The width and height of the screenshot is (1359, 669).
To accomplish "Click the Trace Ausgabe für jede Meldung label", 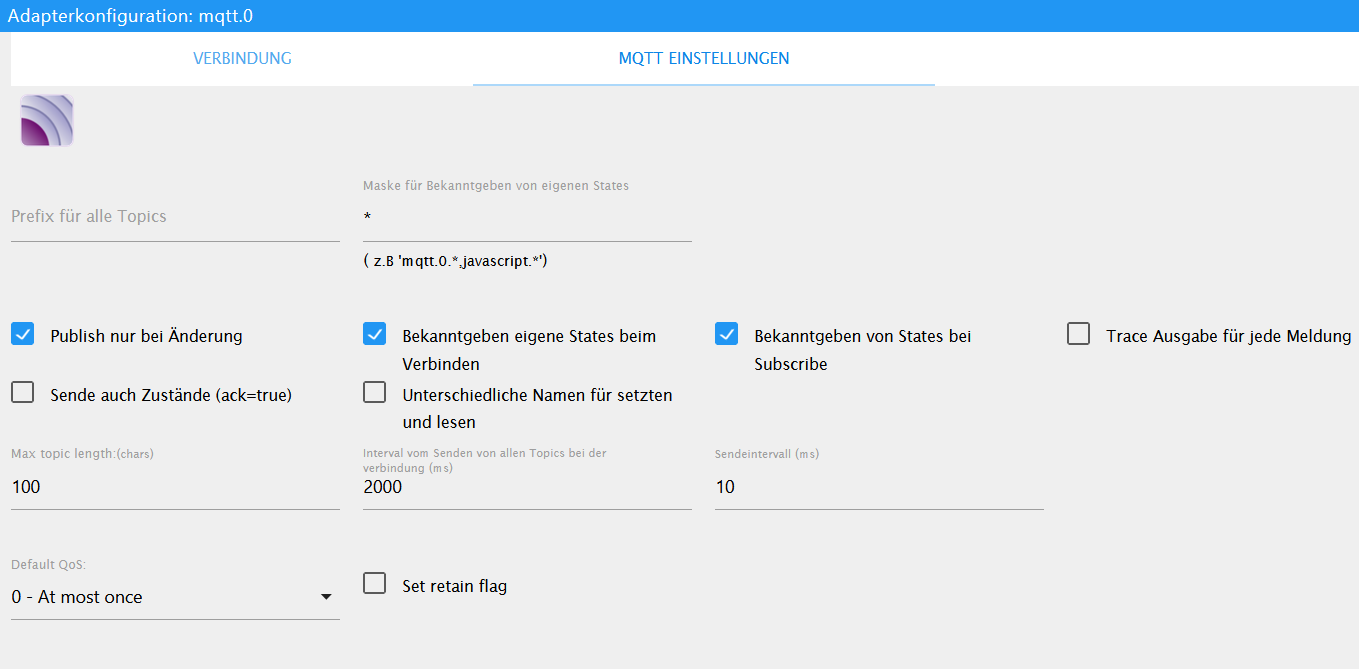I will [x=1228, y=336].
